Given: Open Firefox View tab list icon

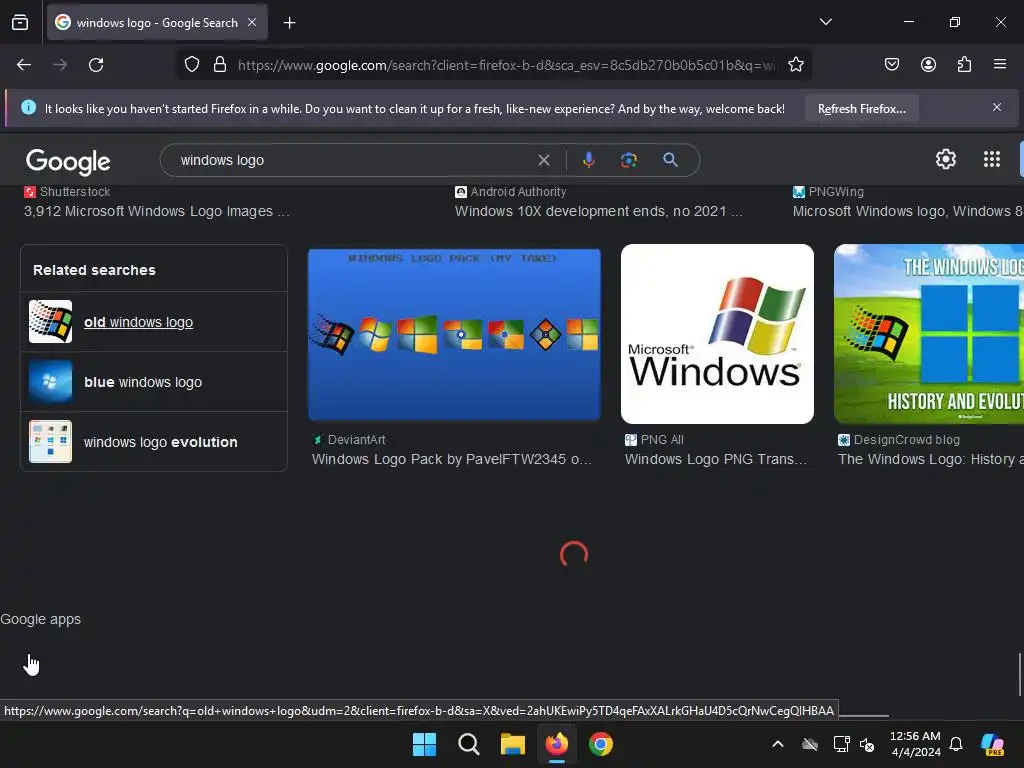Looking at the screenshot, I should pos(20,22).
